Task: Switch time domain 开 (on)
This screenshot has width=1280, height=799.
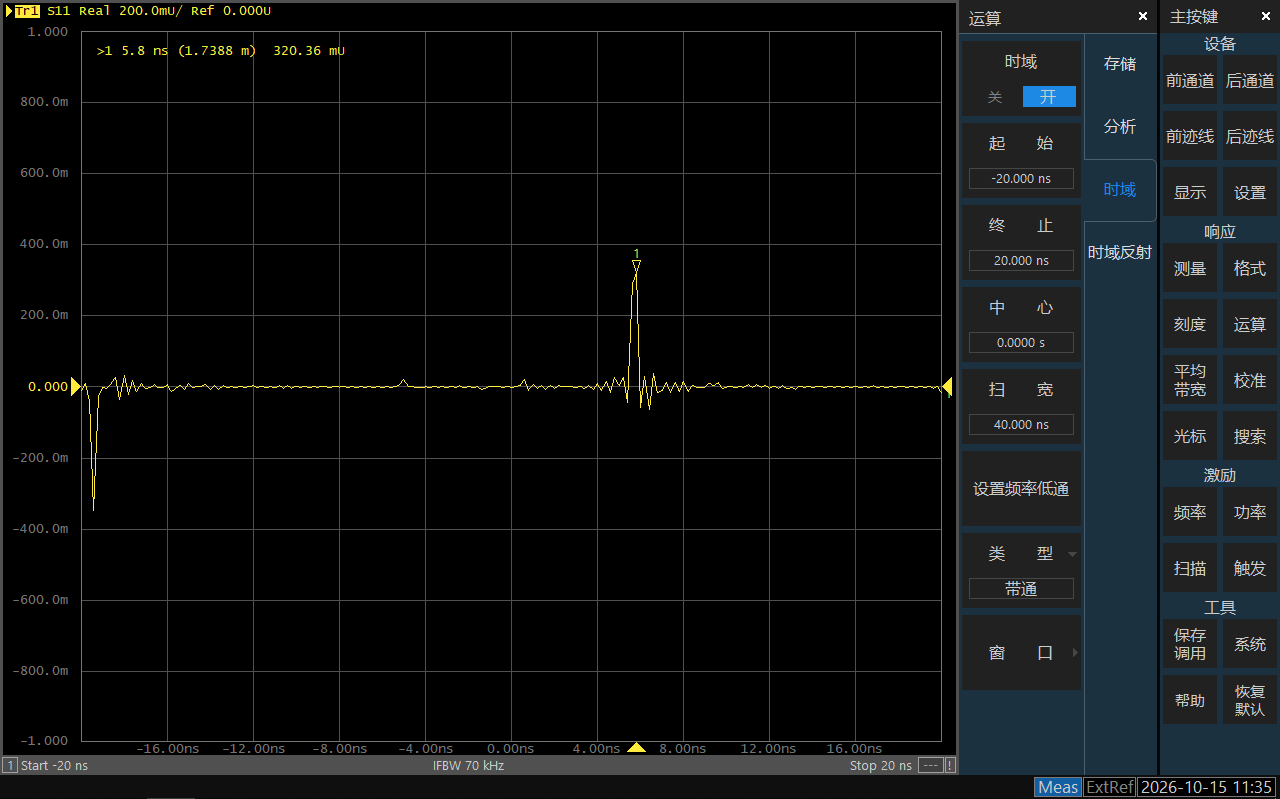Action: click(1048, 97)
